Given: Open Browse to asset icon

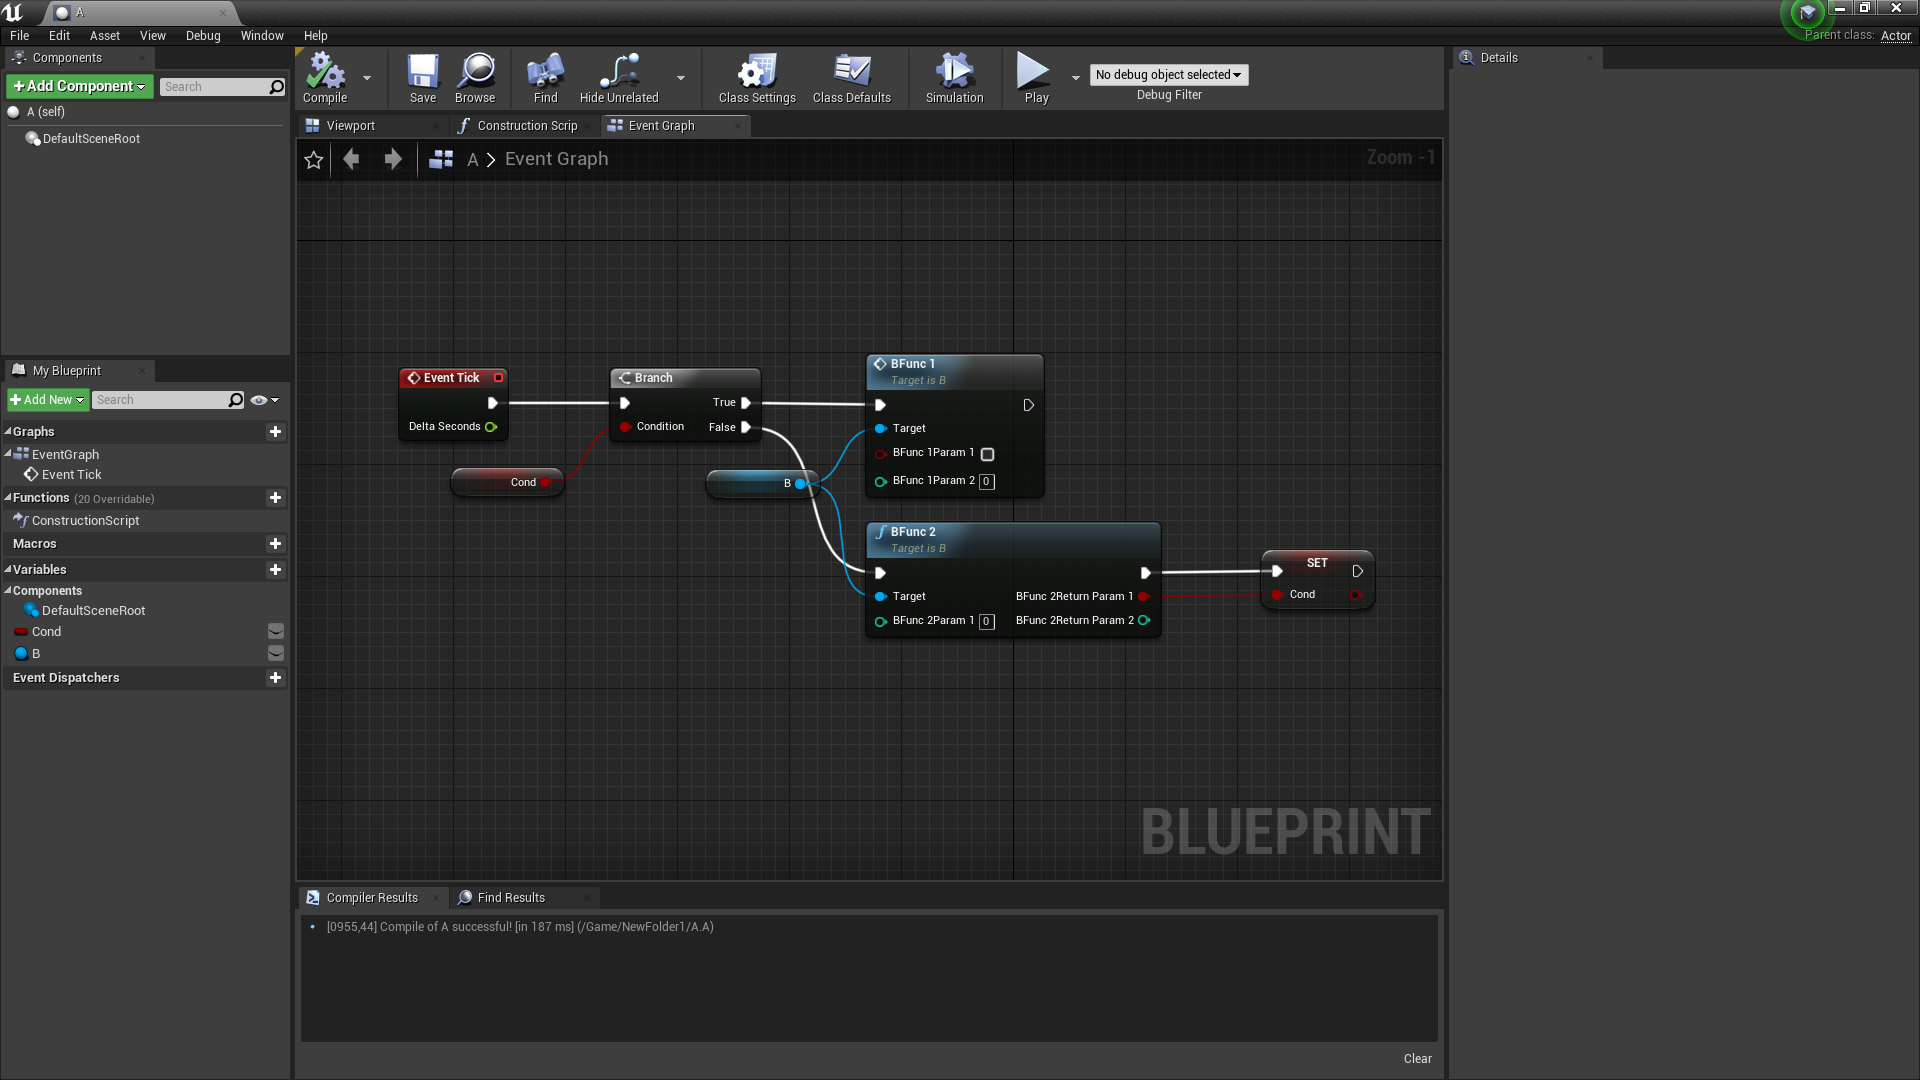Looking at the screenshot, I should coord(475,73).
